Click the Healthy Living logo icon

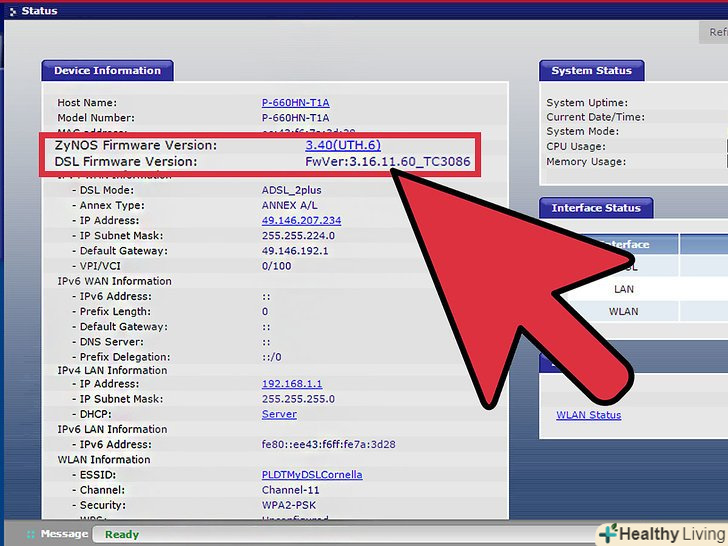(x=609, y=533)
